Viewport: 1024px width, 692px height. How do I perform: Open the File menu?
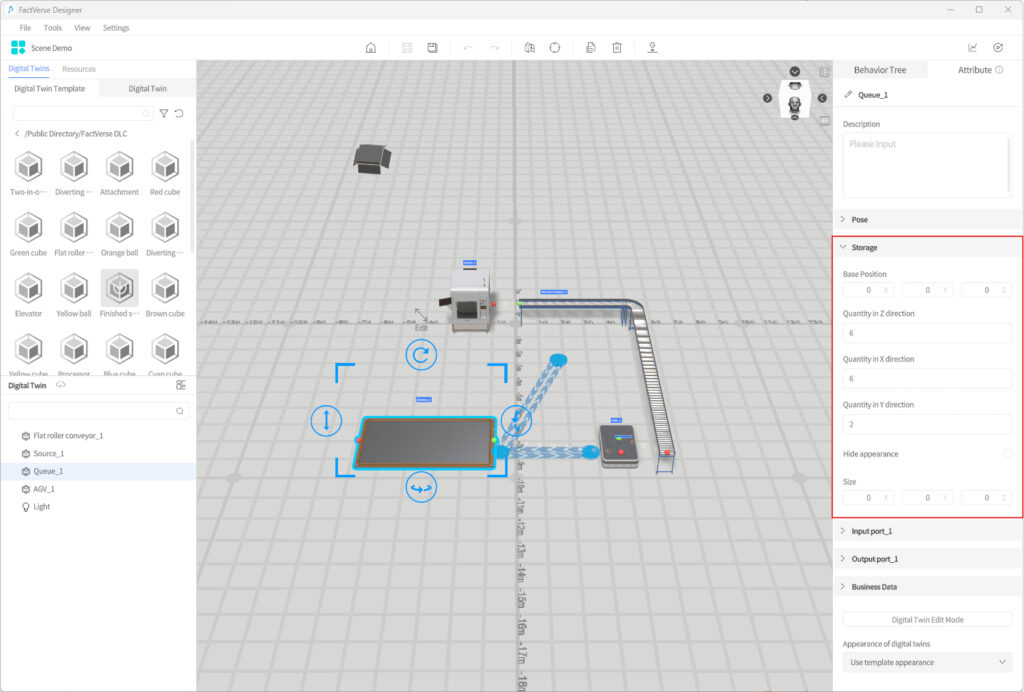(x=25, y=27)
